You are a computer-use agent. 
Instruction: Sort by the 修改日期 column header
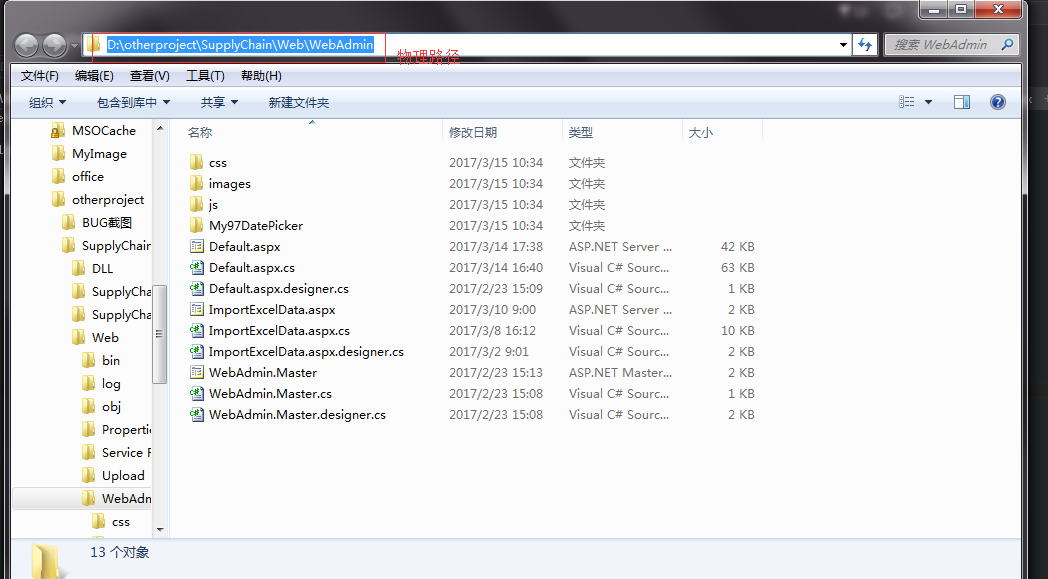[473, 132]
